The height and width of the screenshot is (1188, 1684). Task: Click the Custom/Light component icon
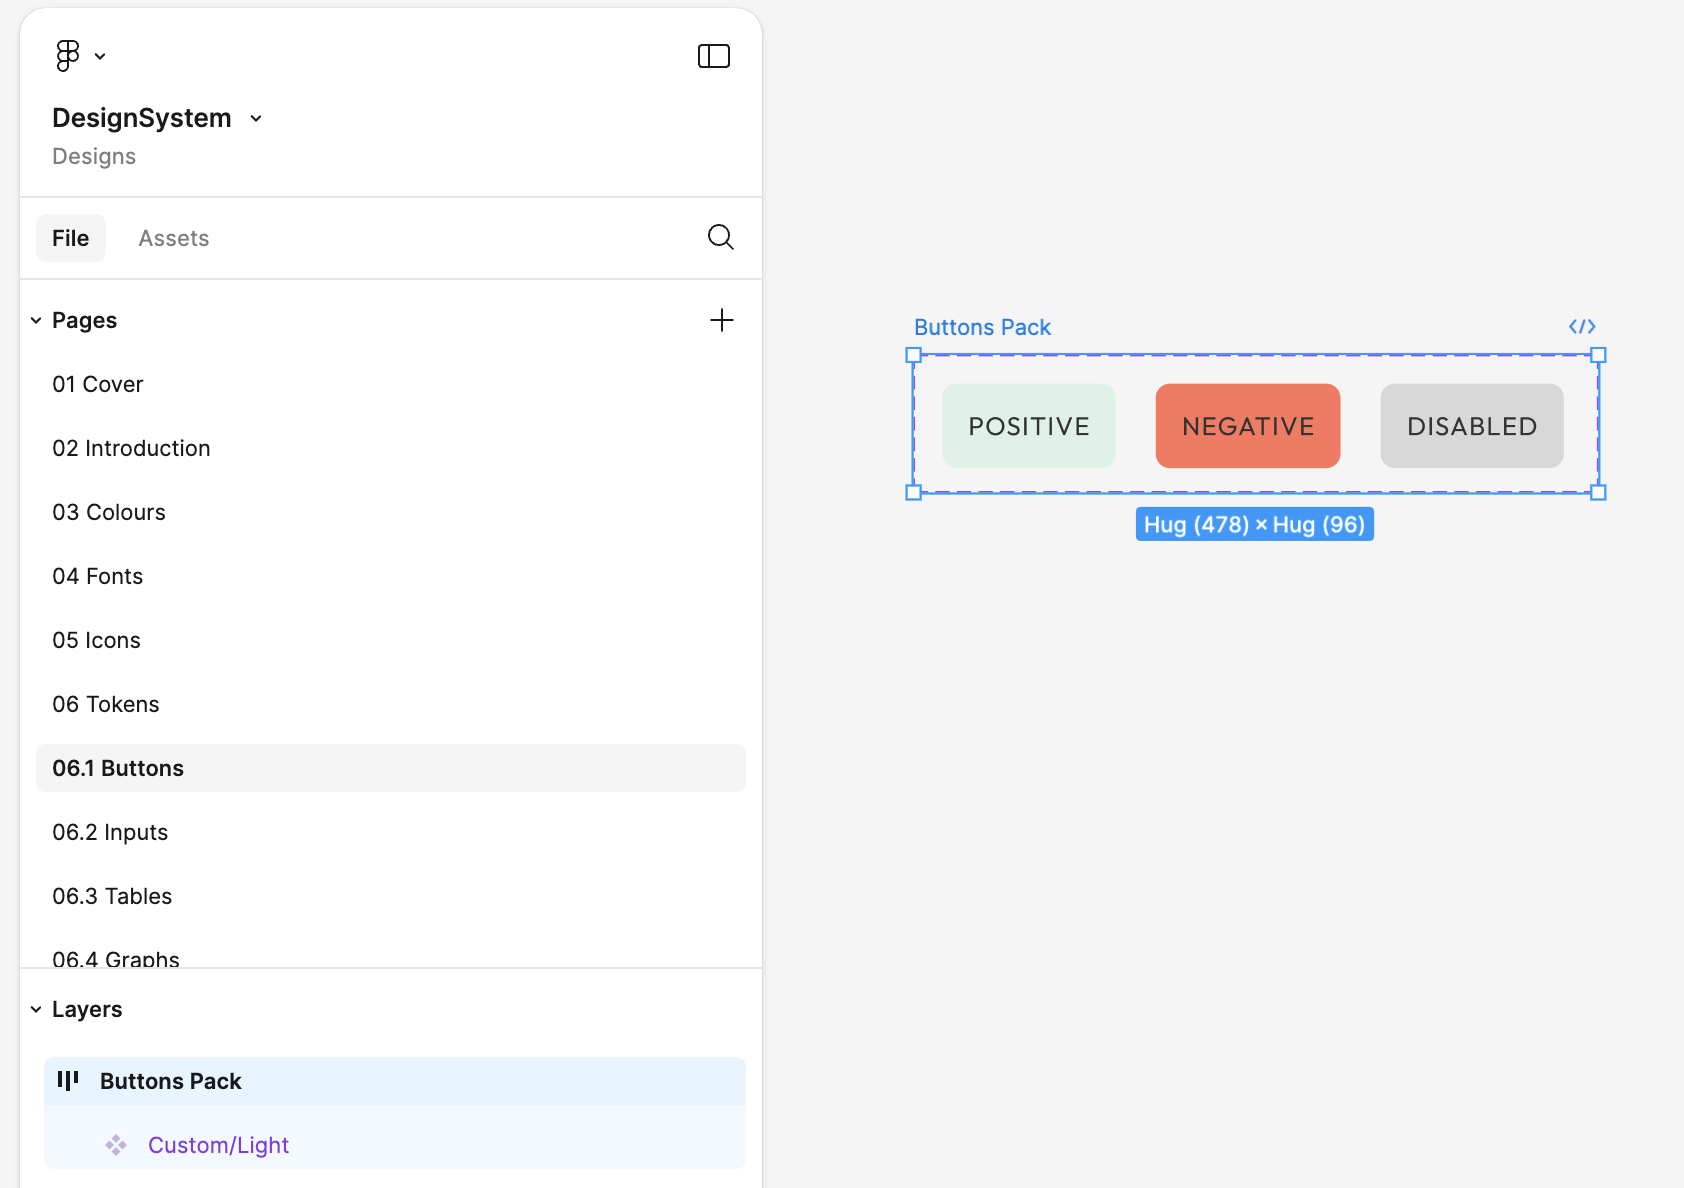point(116,1145)
